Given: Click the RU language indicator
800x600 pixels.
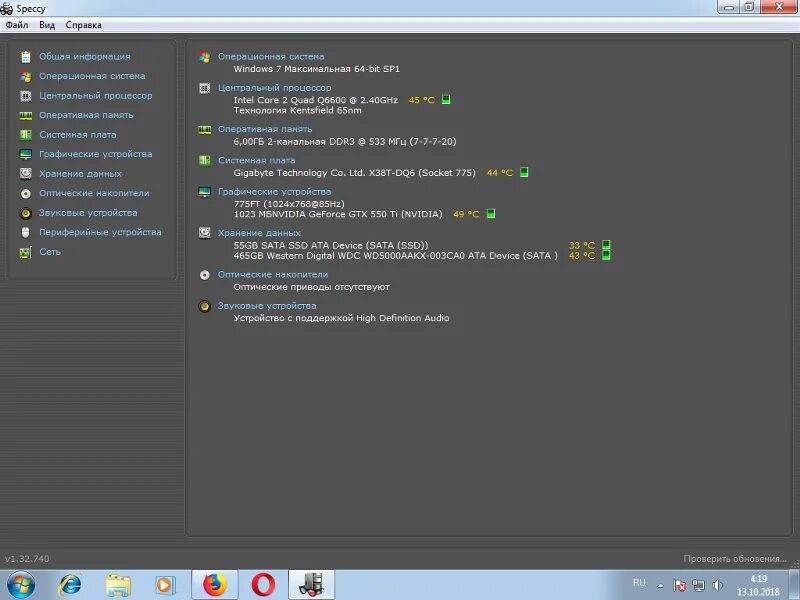Looking at the screenshot, I should tap(639, 583).
